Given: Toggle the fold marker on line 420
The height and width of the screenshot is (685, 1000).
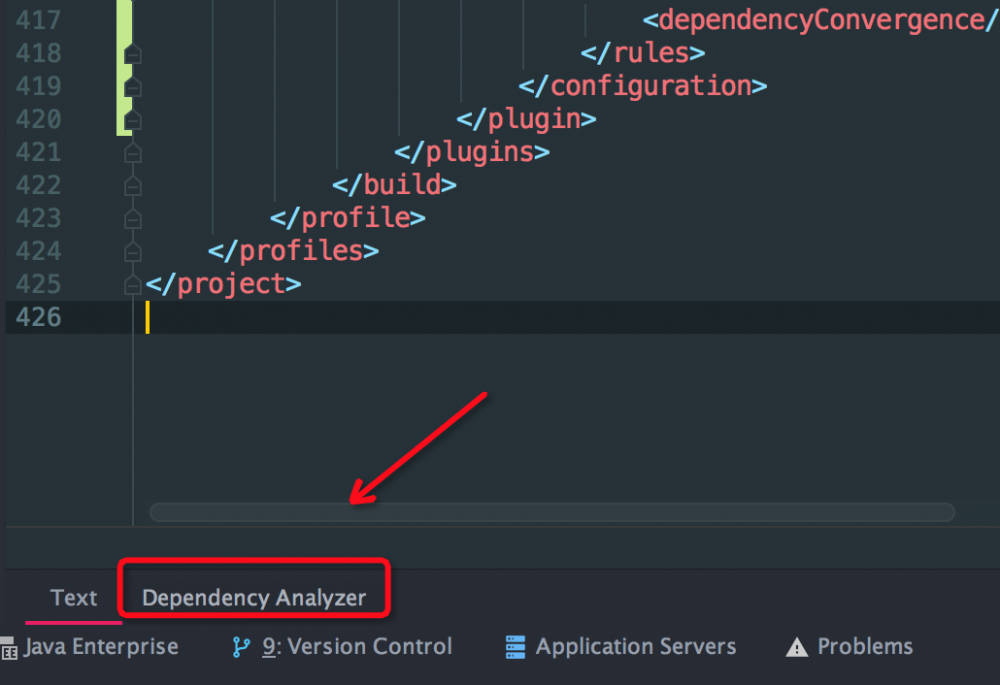Looking at the screenshot, I should [x=132, y=120].
